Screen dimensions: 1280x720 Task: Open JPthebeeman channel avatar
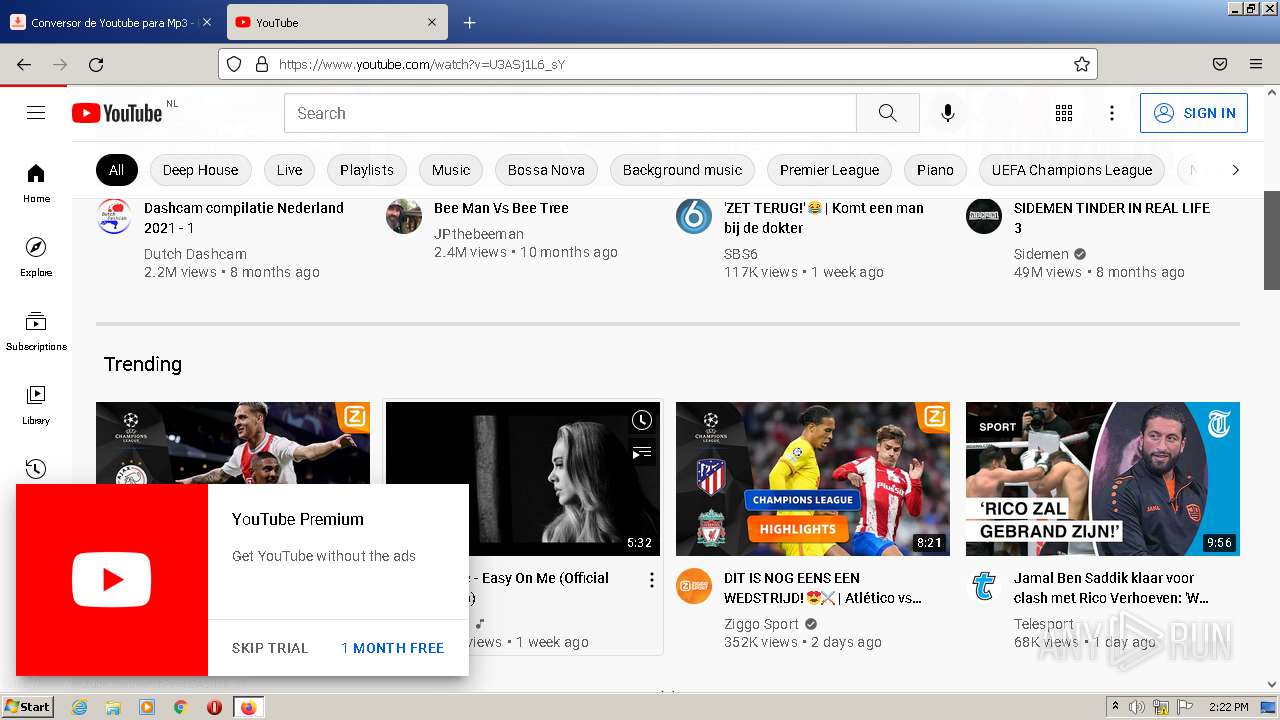coord(404,216)
